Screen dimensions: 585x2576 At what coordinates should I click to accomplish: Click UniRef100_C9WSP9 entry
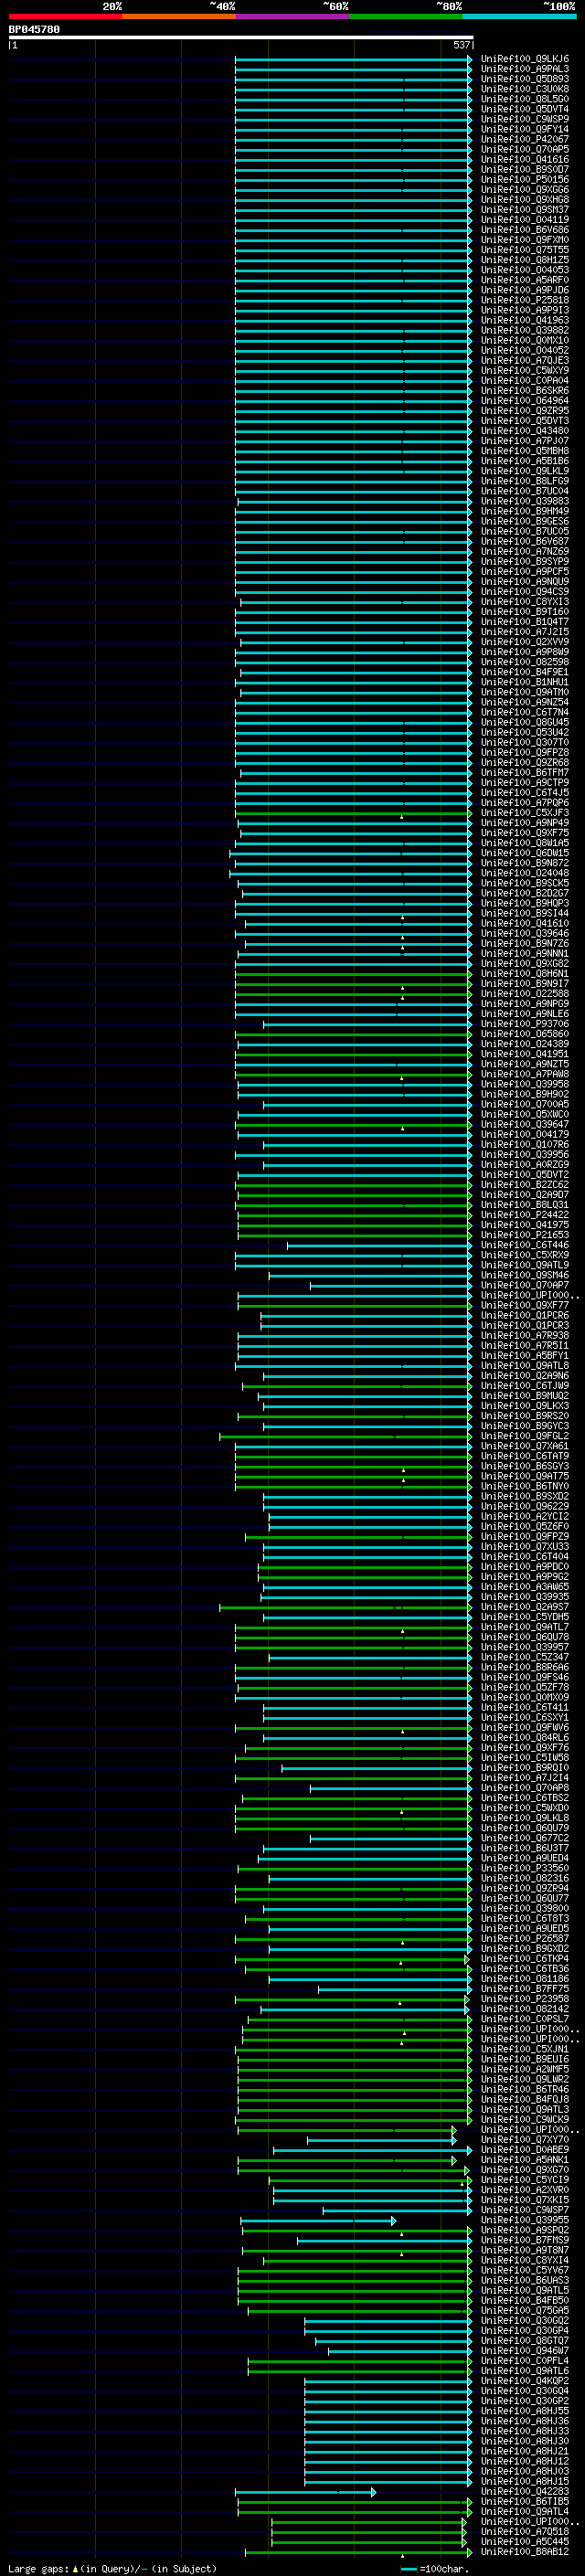point(524,119)
